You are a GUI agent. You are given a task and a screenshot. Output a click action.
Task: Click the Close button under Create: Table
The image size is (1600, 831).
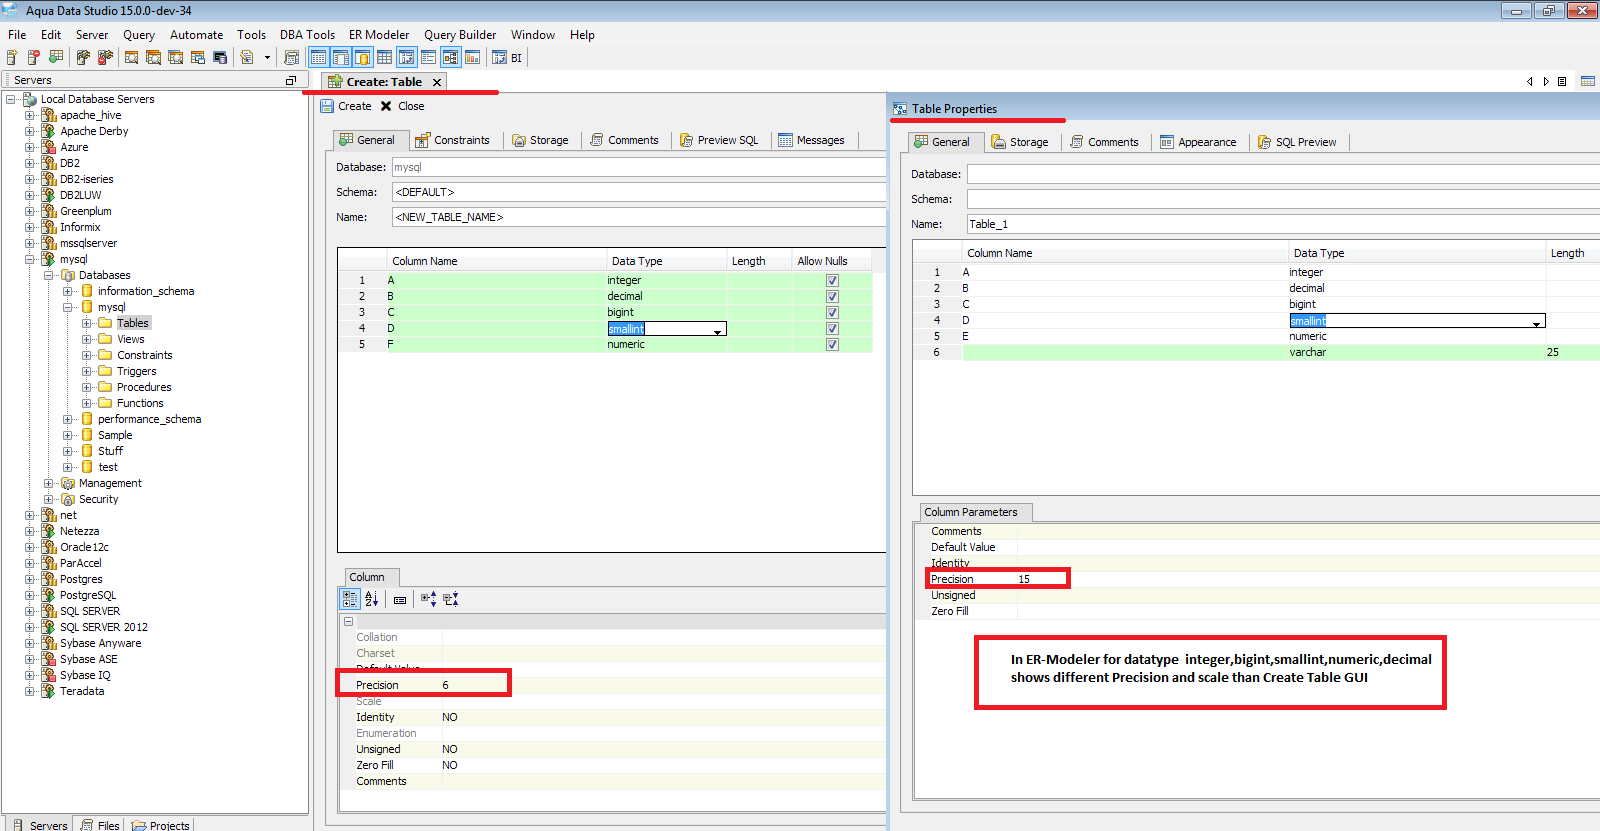[402, 106]
